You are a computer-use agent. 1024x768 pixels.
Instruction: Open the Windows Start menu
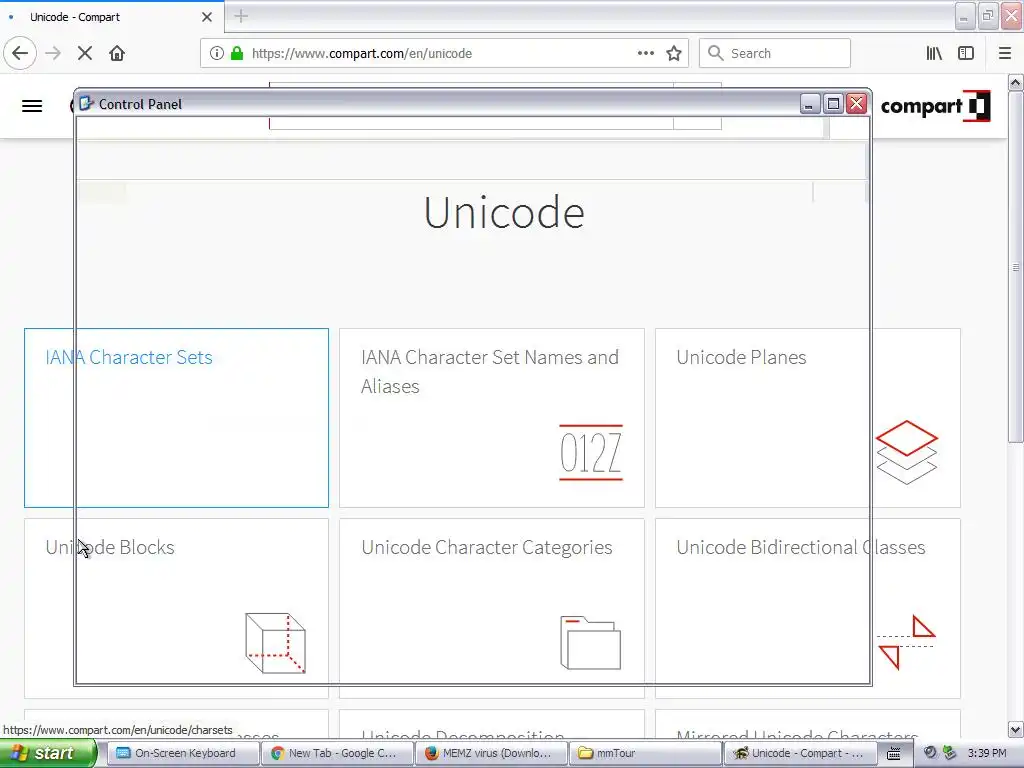tap(48, 753)
